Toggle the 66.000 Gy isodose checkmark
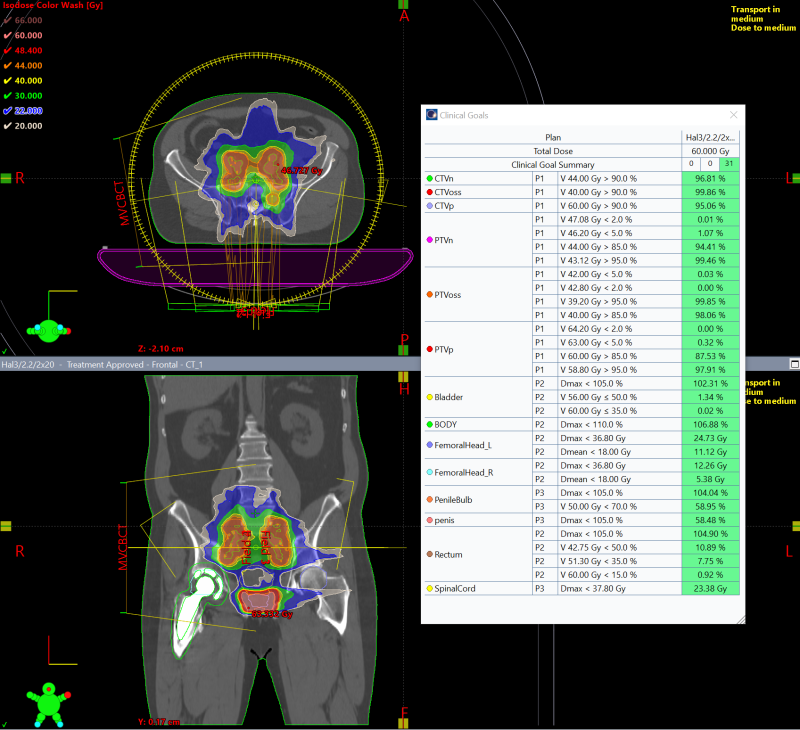Screen dimensions: 800x730 click(x=7, y=20)
